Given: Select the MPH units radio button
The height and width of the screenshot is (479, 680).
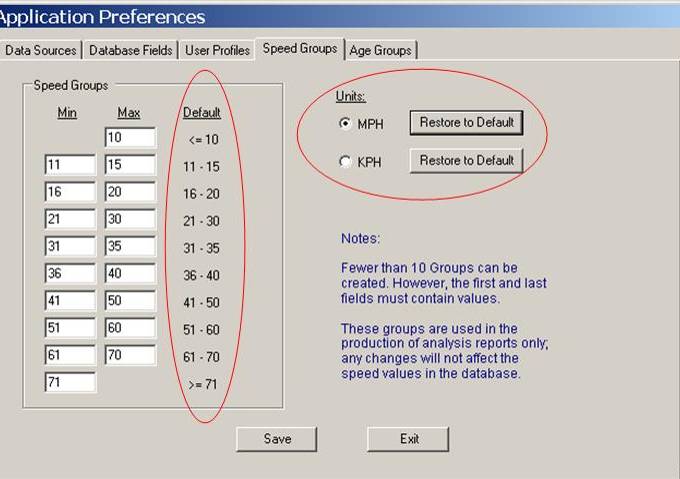Looking at the screenshot, I should [x=346, y=124].
